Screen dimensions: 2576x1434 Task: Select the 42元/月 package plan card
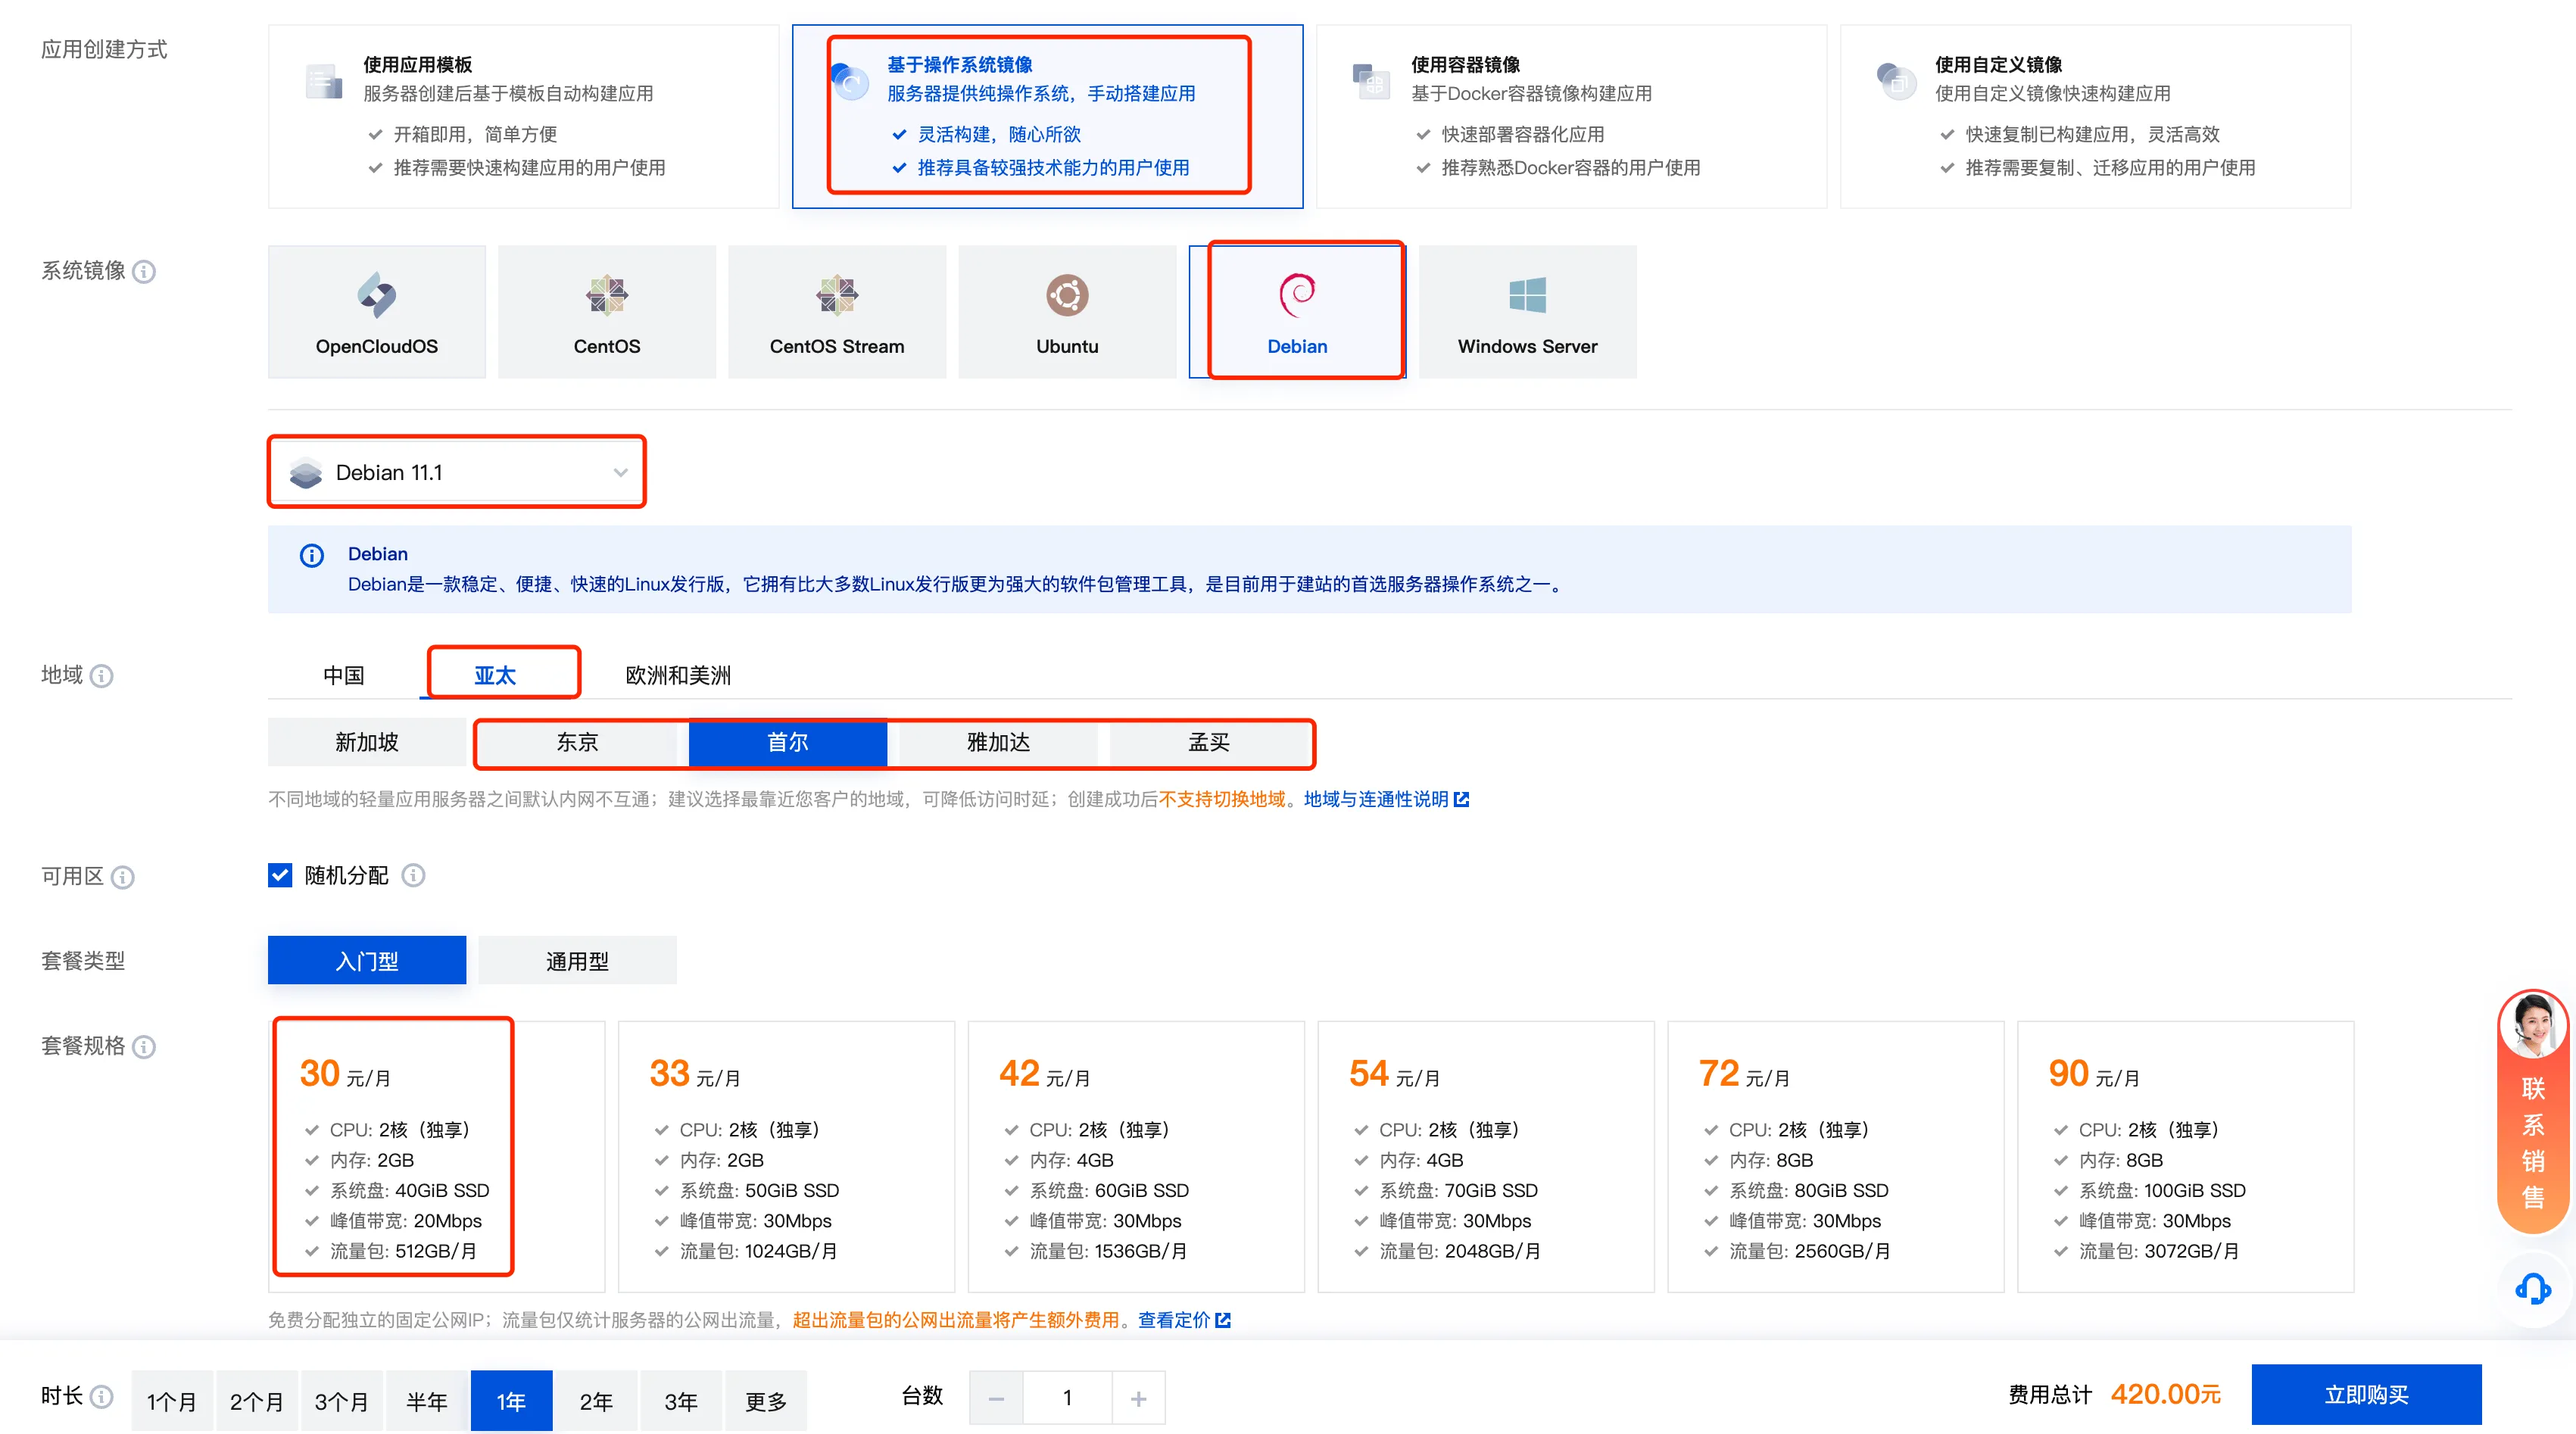[x=1135, y=1155]
